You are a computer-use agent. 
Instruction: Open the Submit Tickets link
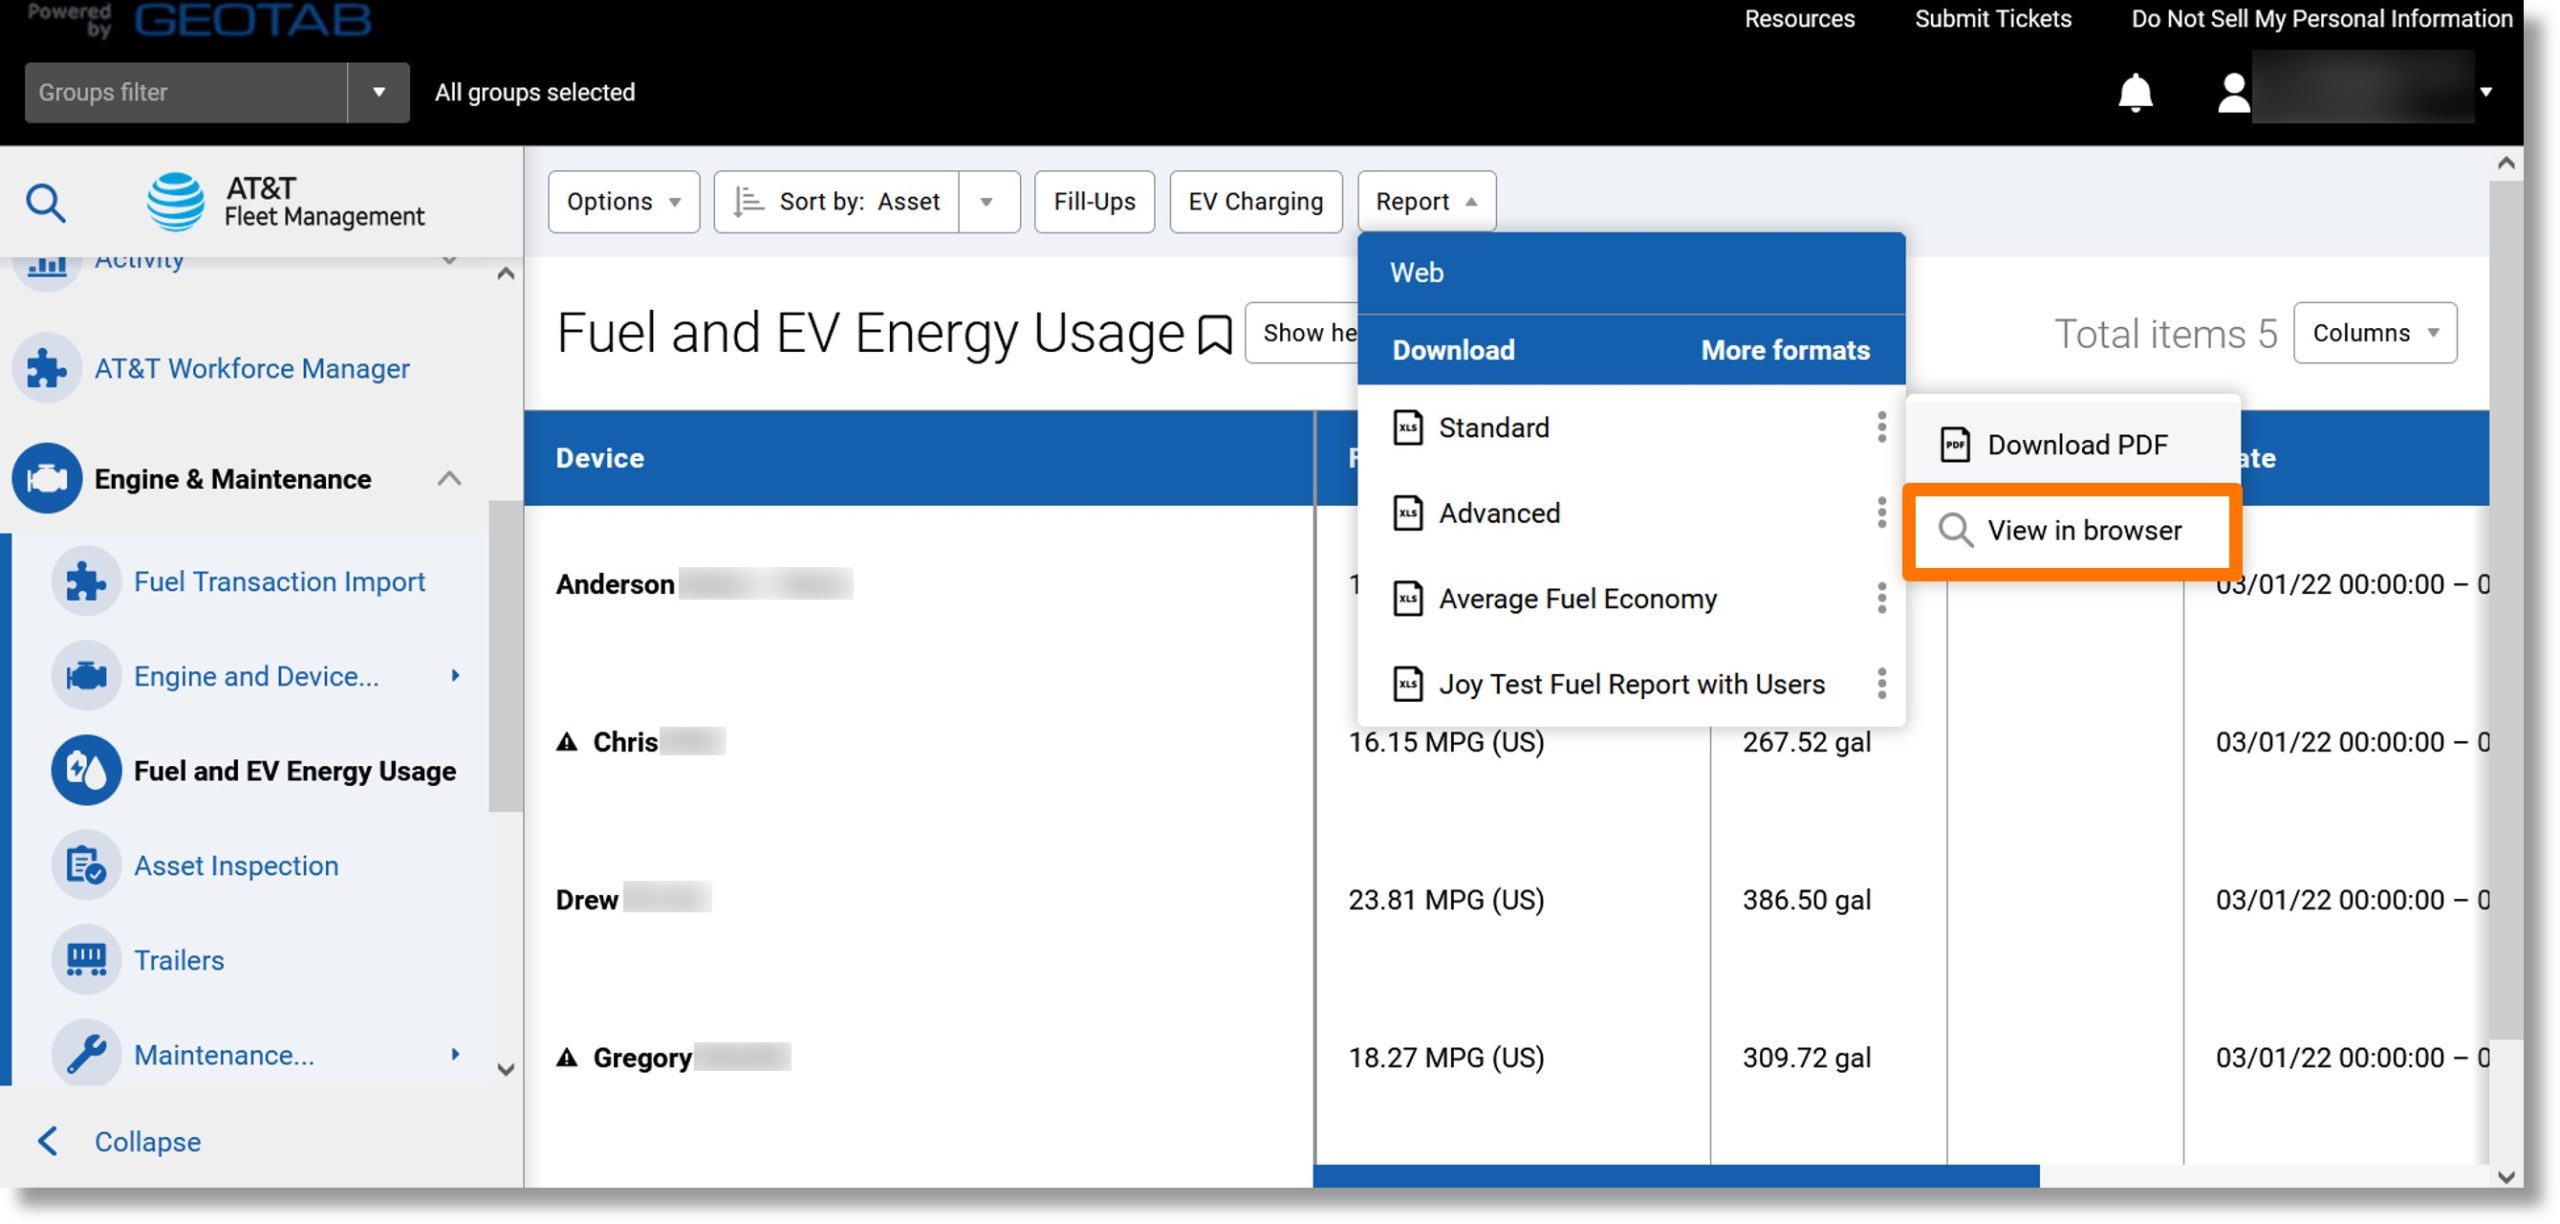click(1992, 19)
